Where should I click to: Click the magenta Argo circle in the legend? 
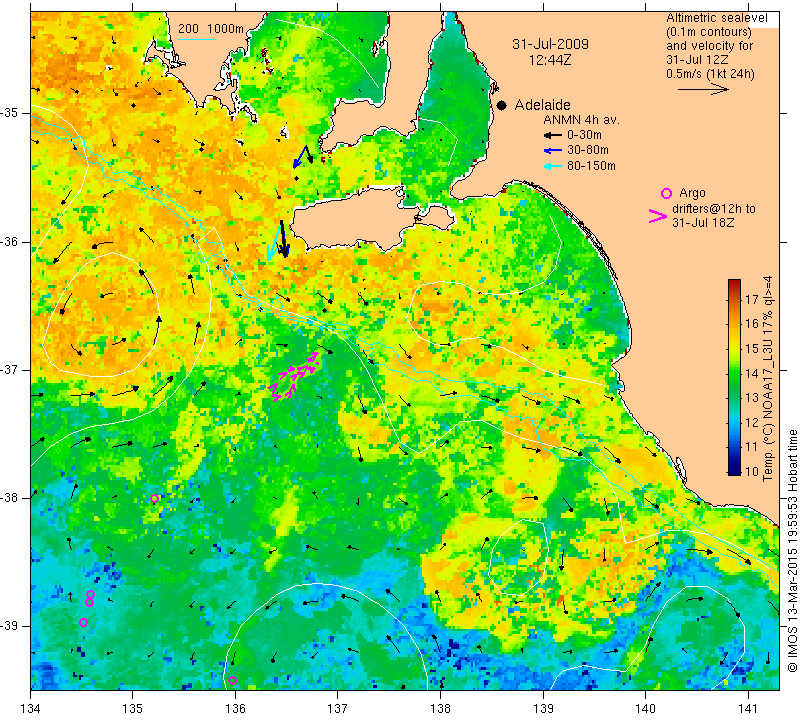[666, 193]
